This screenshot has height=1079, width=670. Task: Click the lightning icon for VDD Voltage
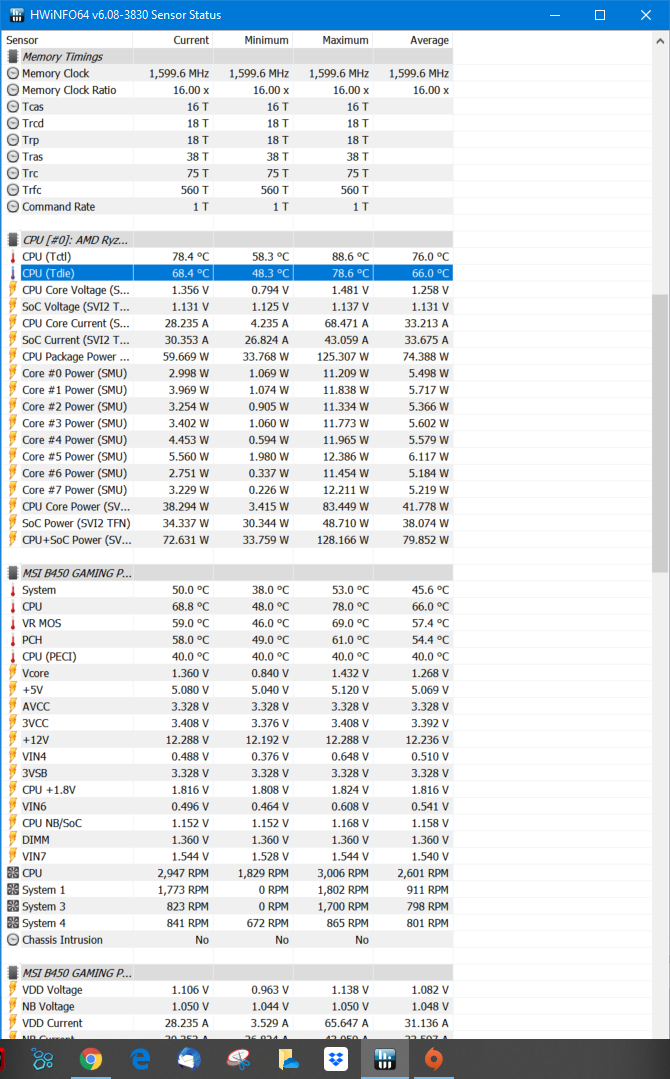[x=12, y=990]
